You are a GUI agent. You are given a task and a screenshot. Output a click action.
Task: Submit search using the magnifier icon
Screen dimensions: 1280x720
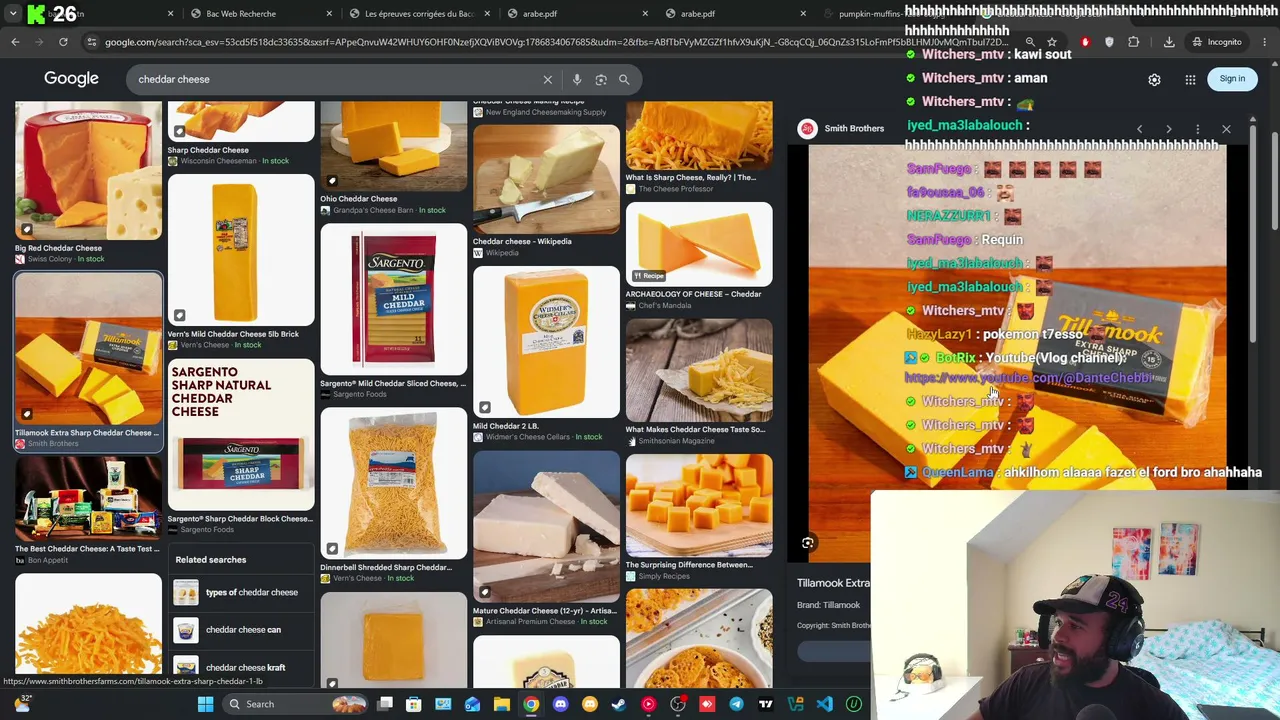pyautogui.click(x=624, y=79)
